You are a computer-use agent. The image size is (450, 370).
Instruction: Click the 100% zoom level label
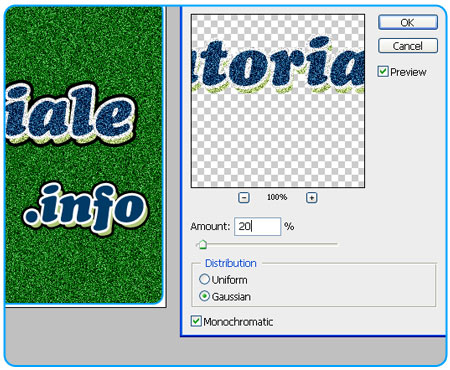[277, 197]
